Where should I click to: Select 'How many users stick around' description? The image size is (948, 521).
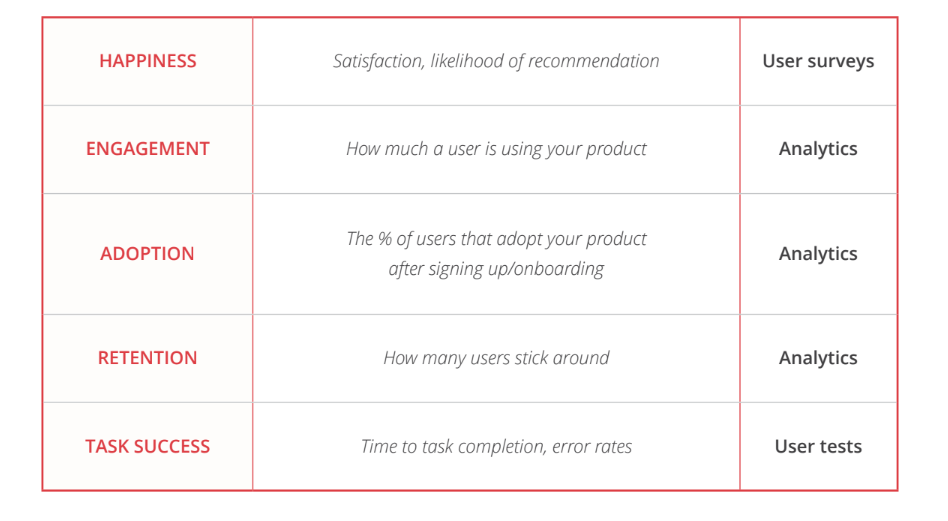496,358
